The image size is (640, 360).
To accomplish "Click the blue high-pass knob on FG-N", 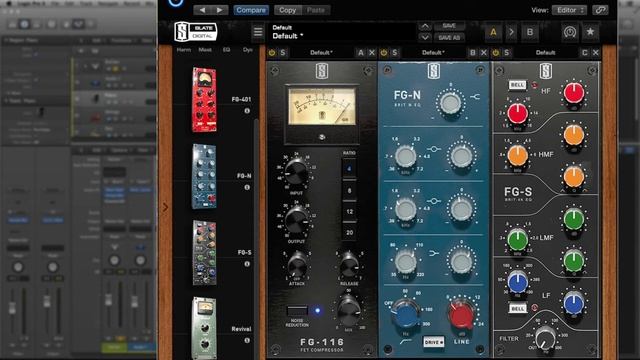I will (406, 315).
